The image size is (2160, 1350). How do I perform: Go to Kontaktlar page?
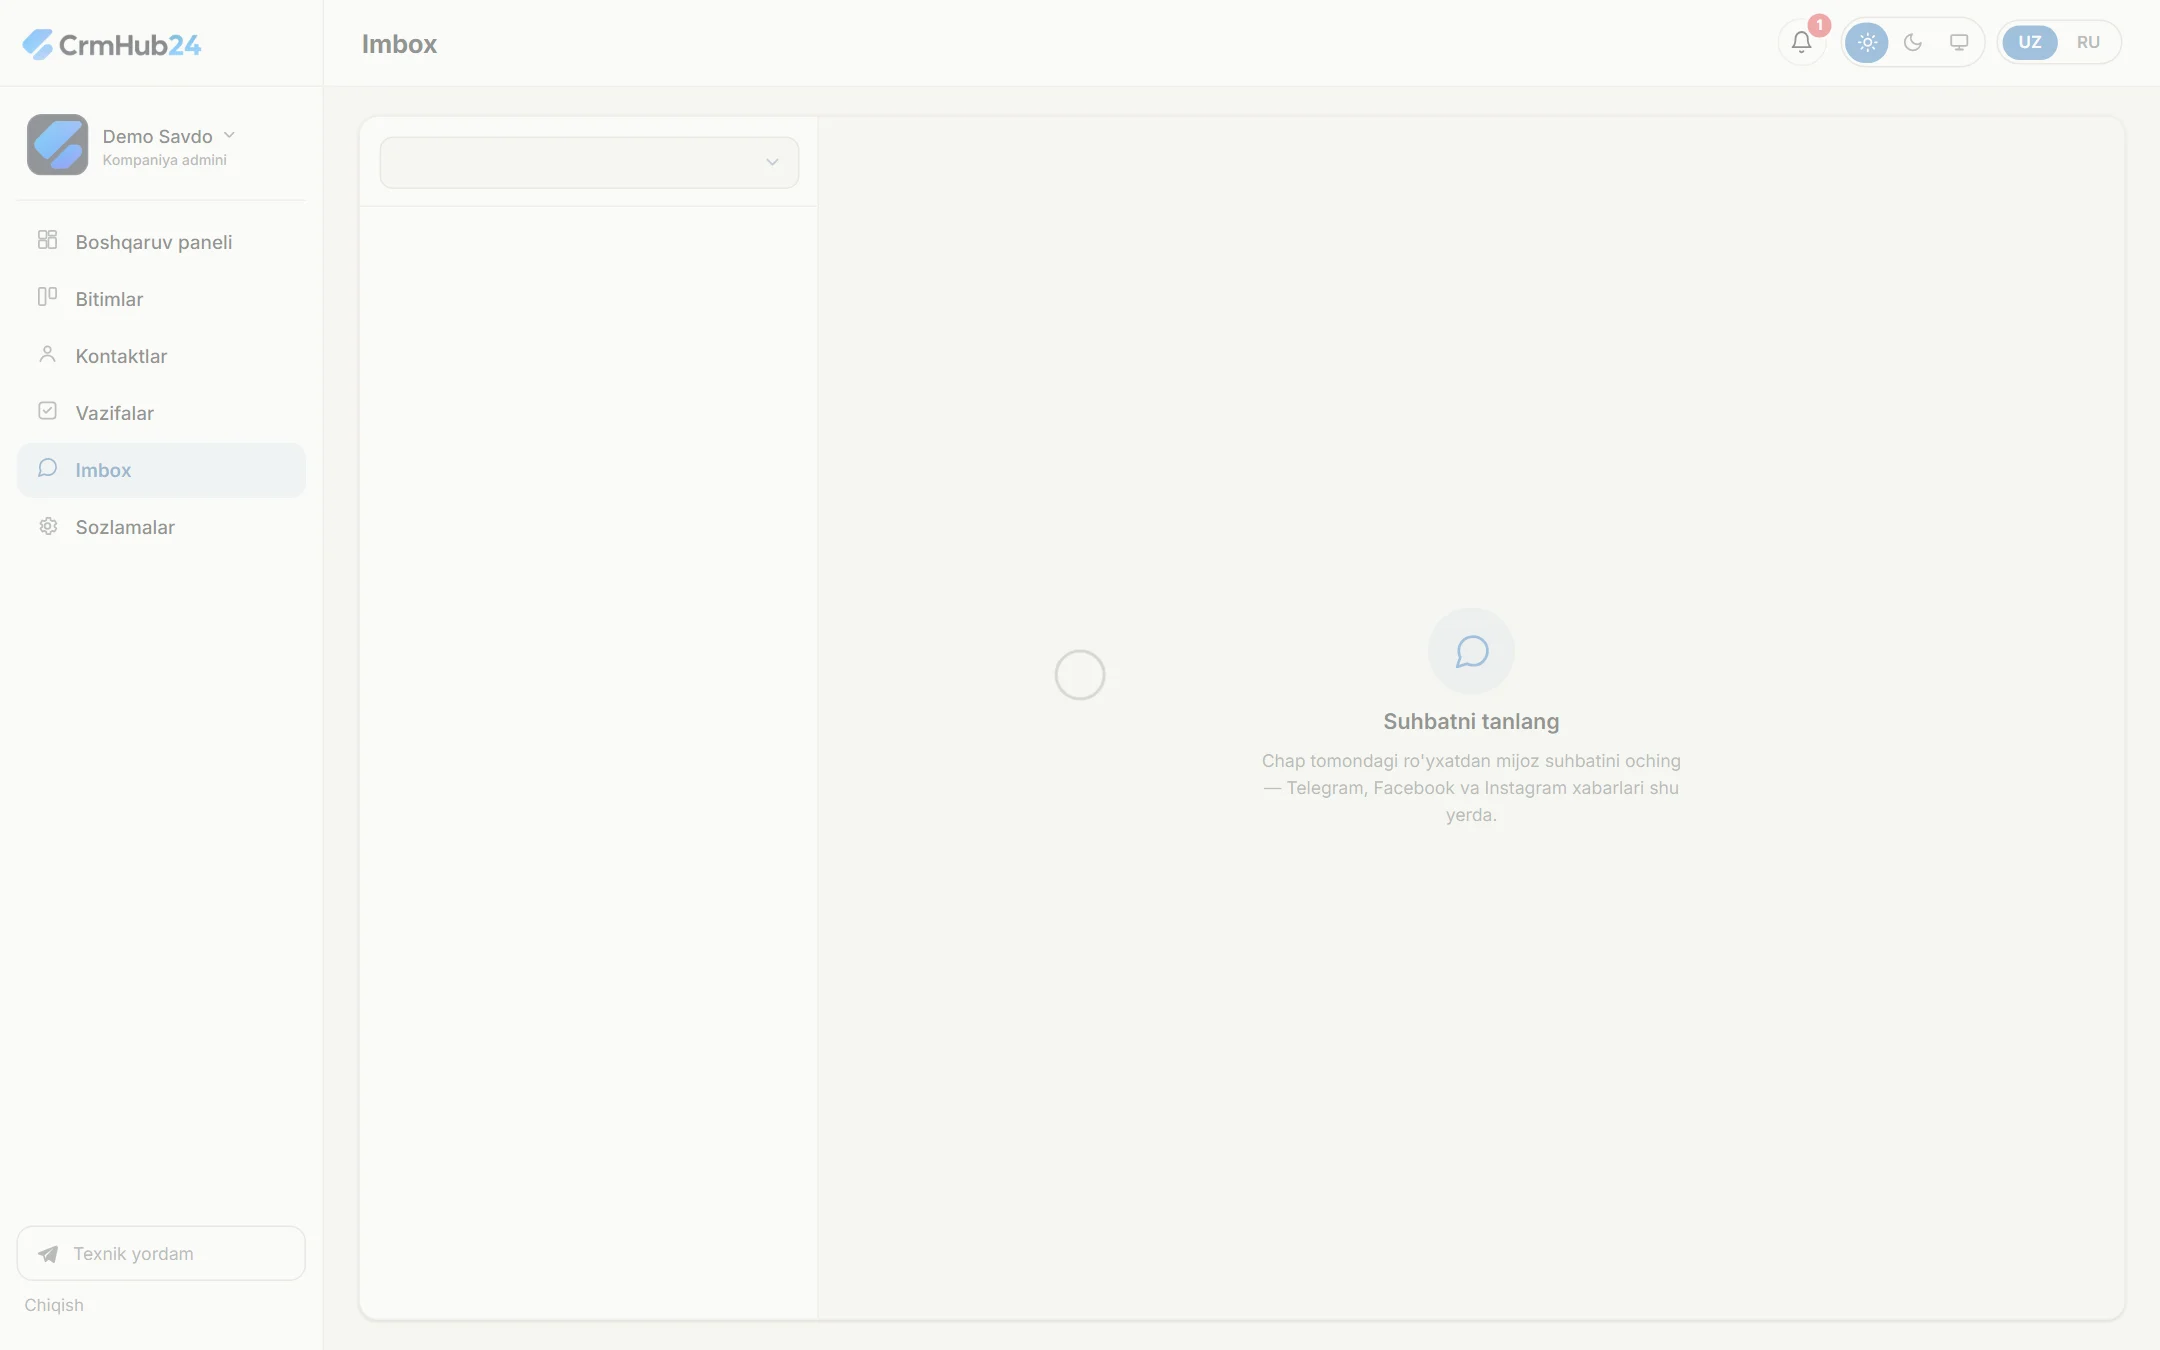click(161, 356)
